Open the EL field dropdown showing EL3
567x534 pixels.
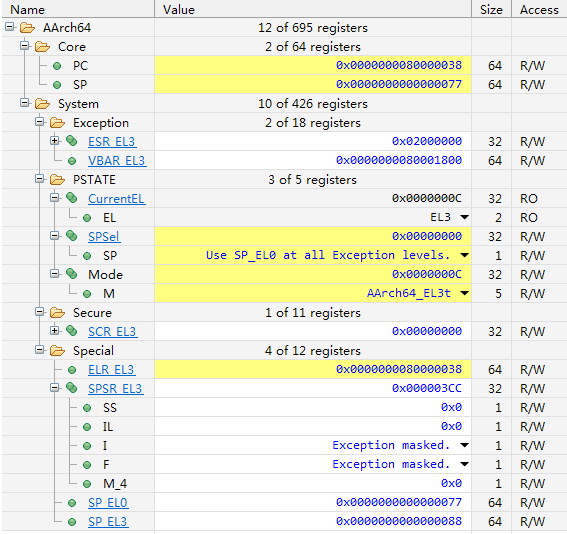tap(465, 217)
